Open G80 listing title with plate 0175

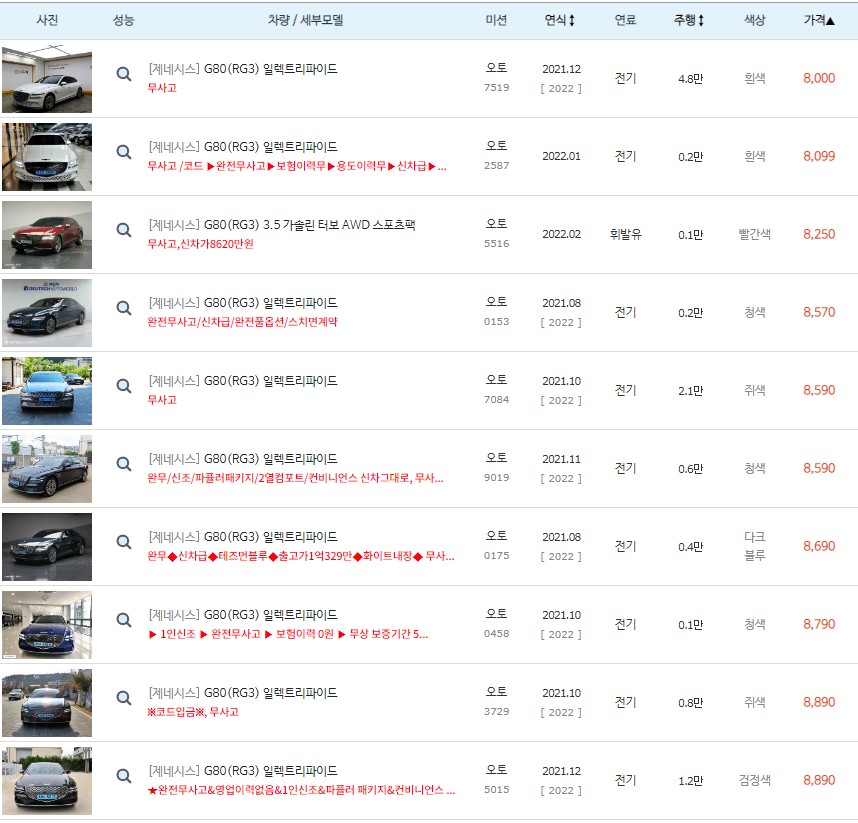(243, 537)
